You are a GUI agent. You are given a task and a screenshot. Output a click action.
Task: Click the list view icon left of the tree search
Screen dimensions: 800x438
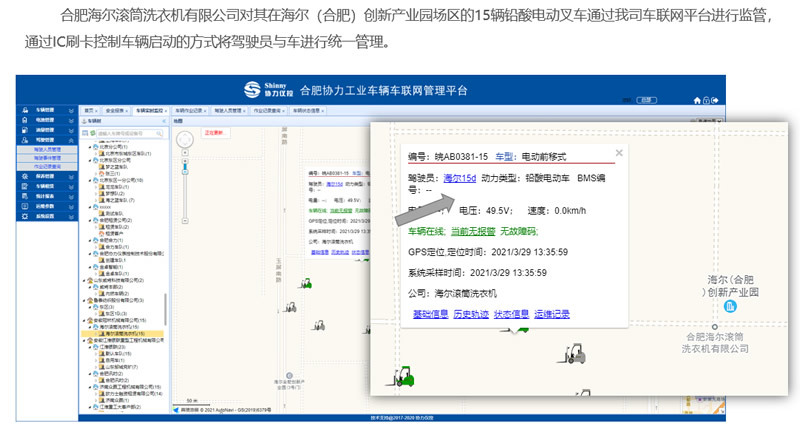[x=85, y=133]
